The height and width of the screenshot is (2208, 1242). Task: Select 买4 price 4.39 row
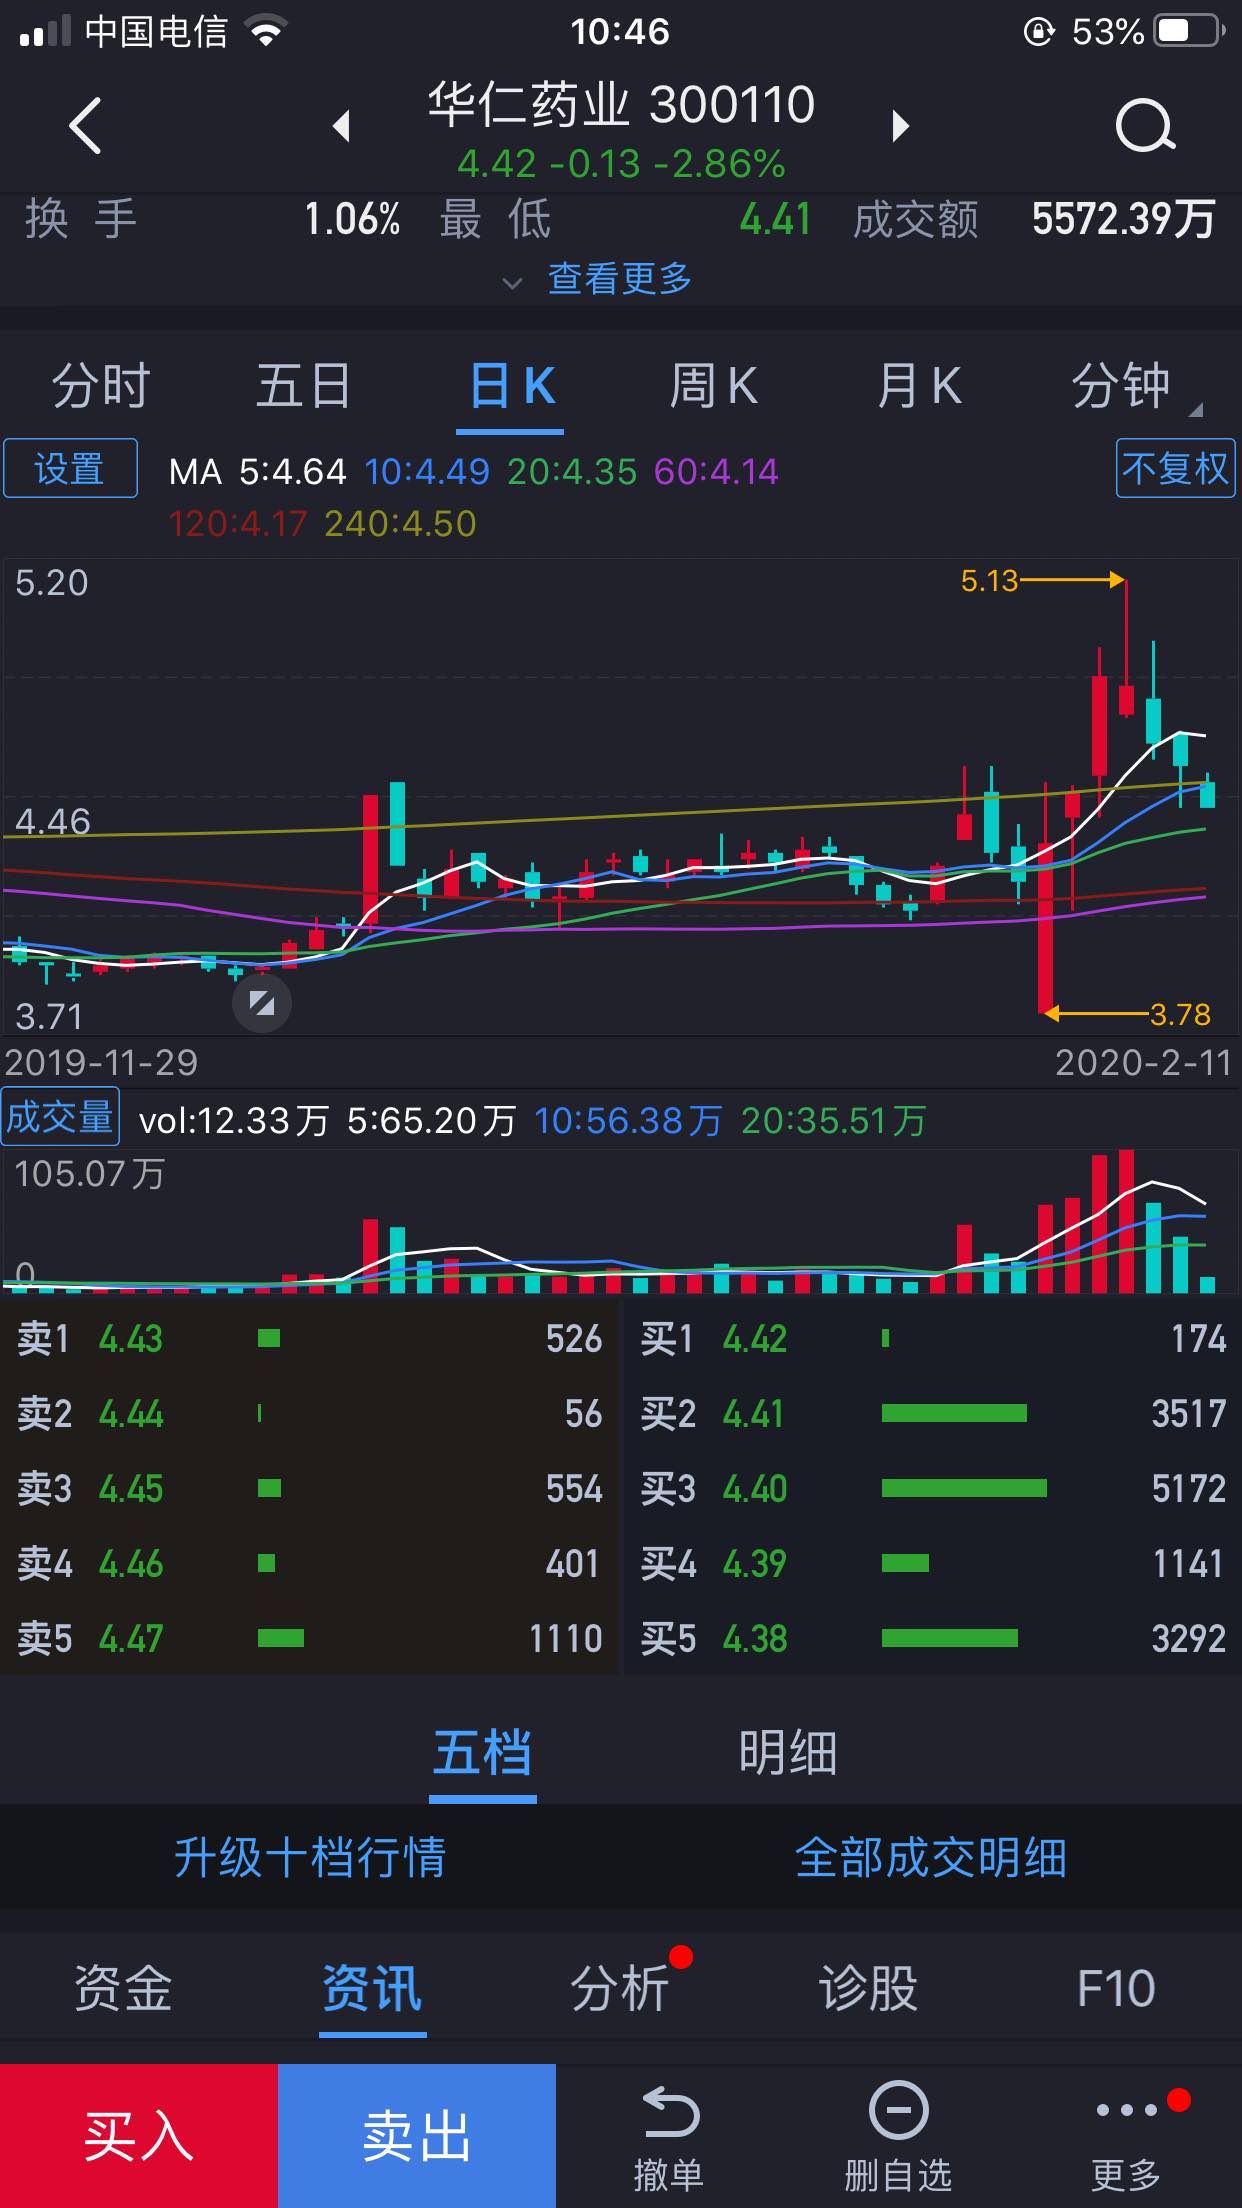[933, 1563]
